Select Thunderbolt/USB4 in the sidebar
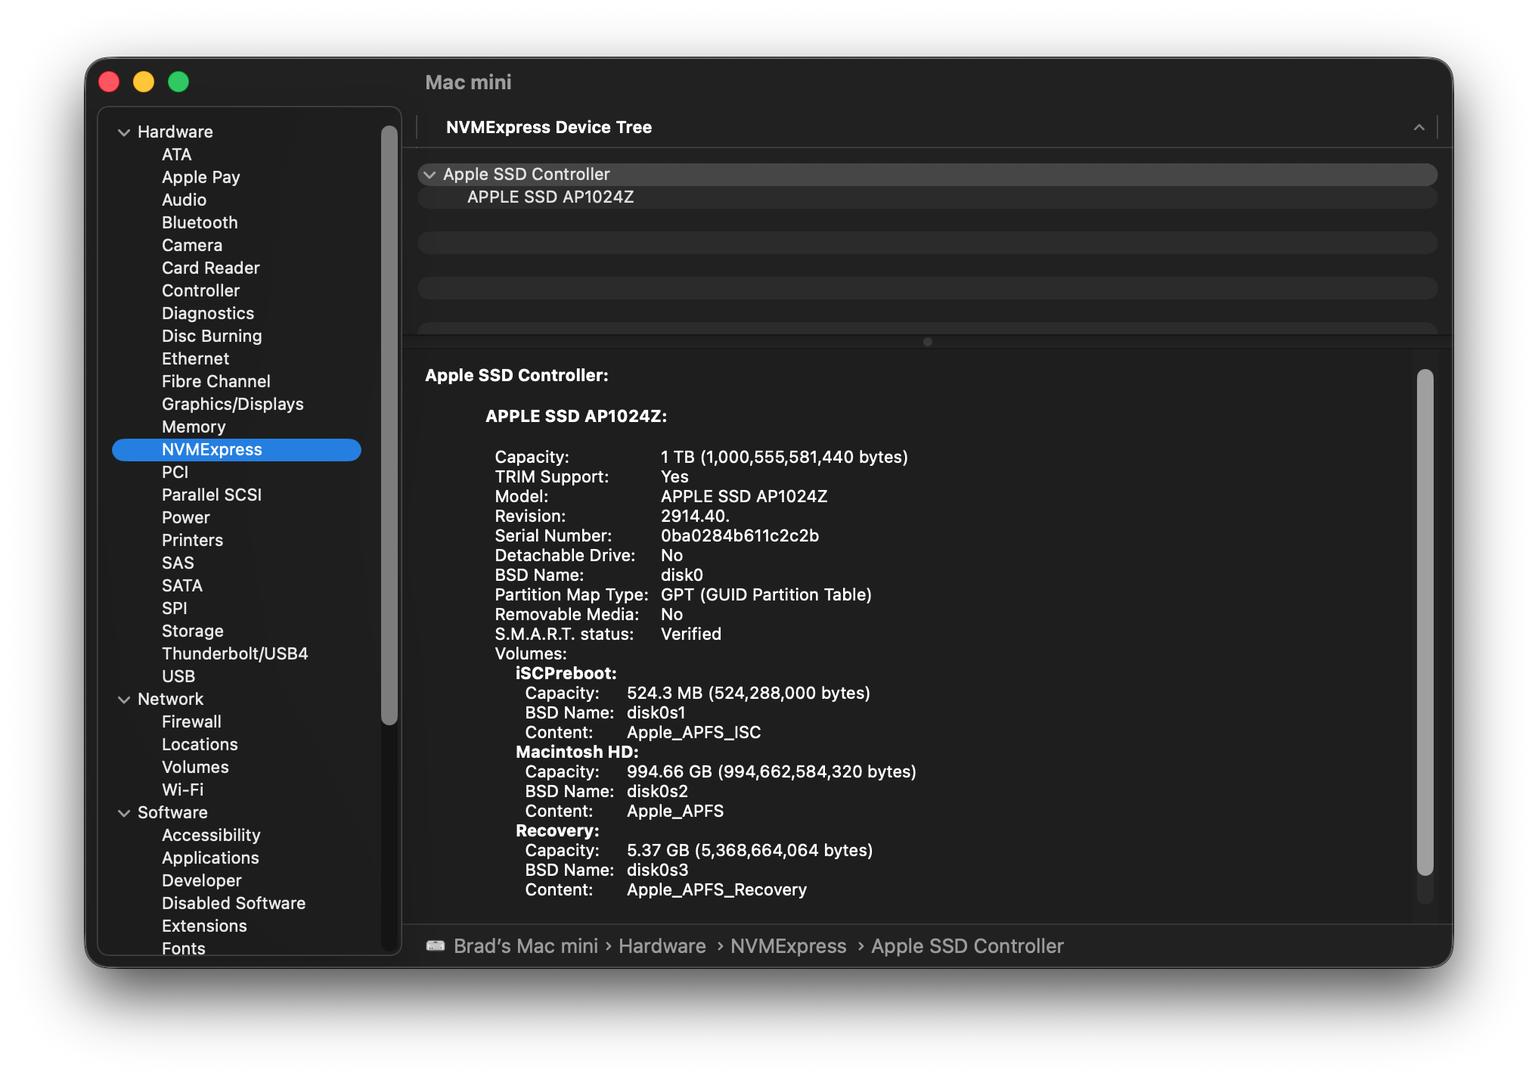1538x1080 pixels. point(234,654)
